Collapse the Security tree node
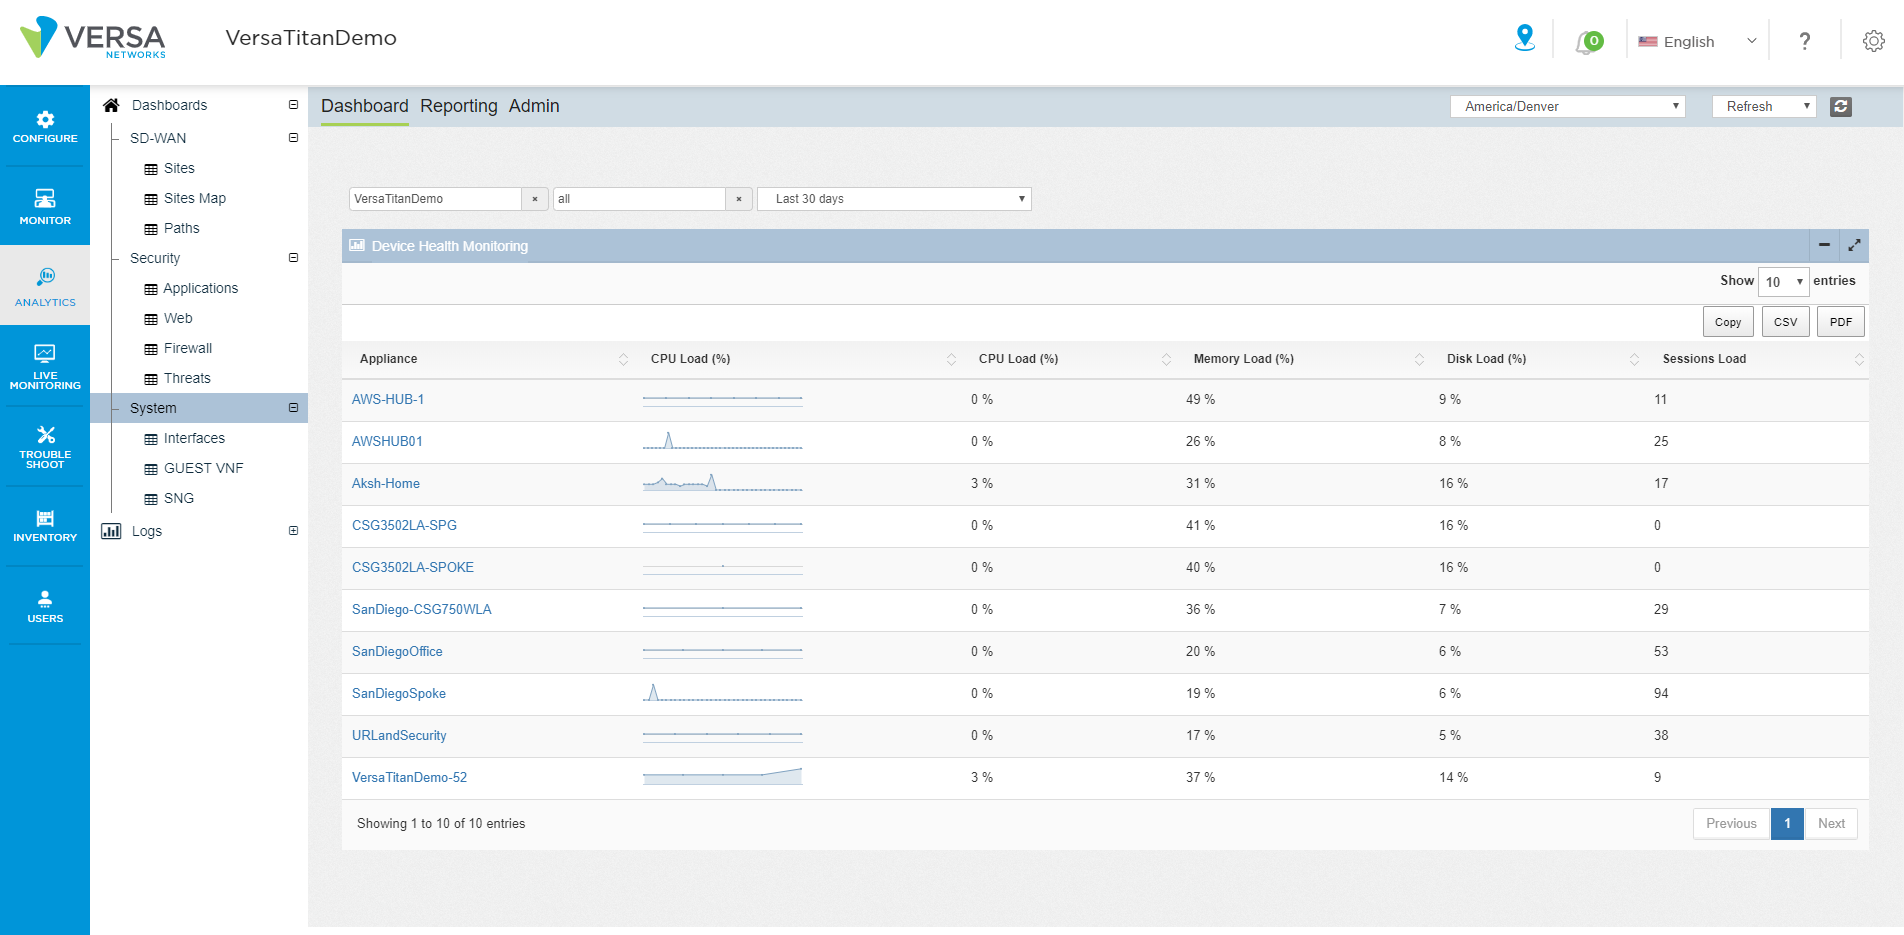 [293, 258]
